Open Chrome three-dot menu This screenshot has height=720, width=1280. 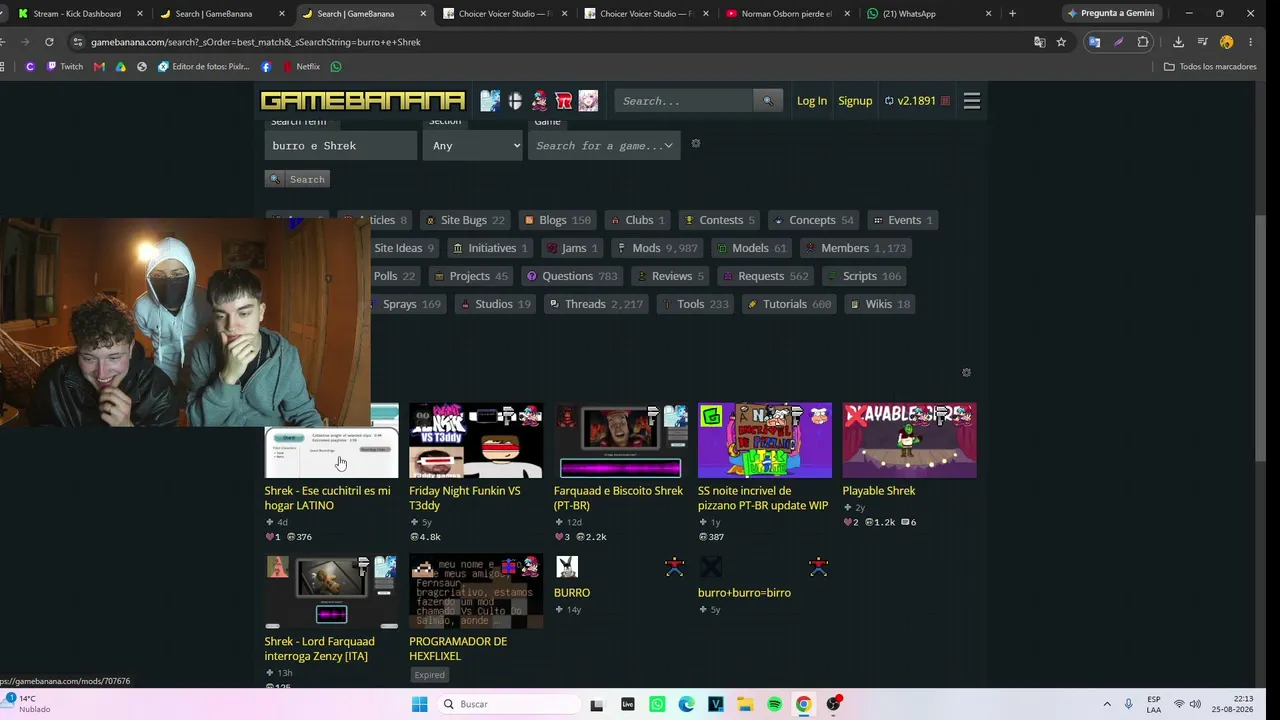pos(1250,42)
